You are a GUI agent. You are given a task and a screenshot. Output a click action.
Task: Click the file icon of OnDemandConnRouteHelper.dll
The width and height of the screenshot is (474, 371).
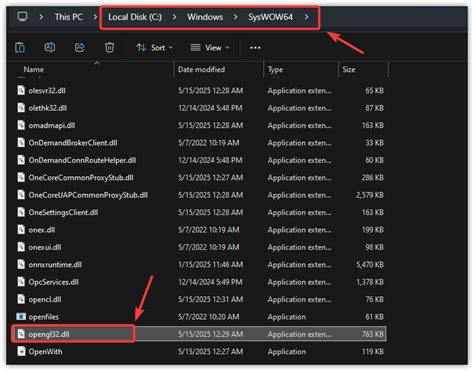[x=21, y=160]
